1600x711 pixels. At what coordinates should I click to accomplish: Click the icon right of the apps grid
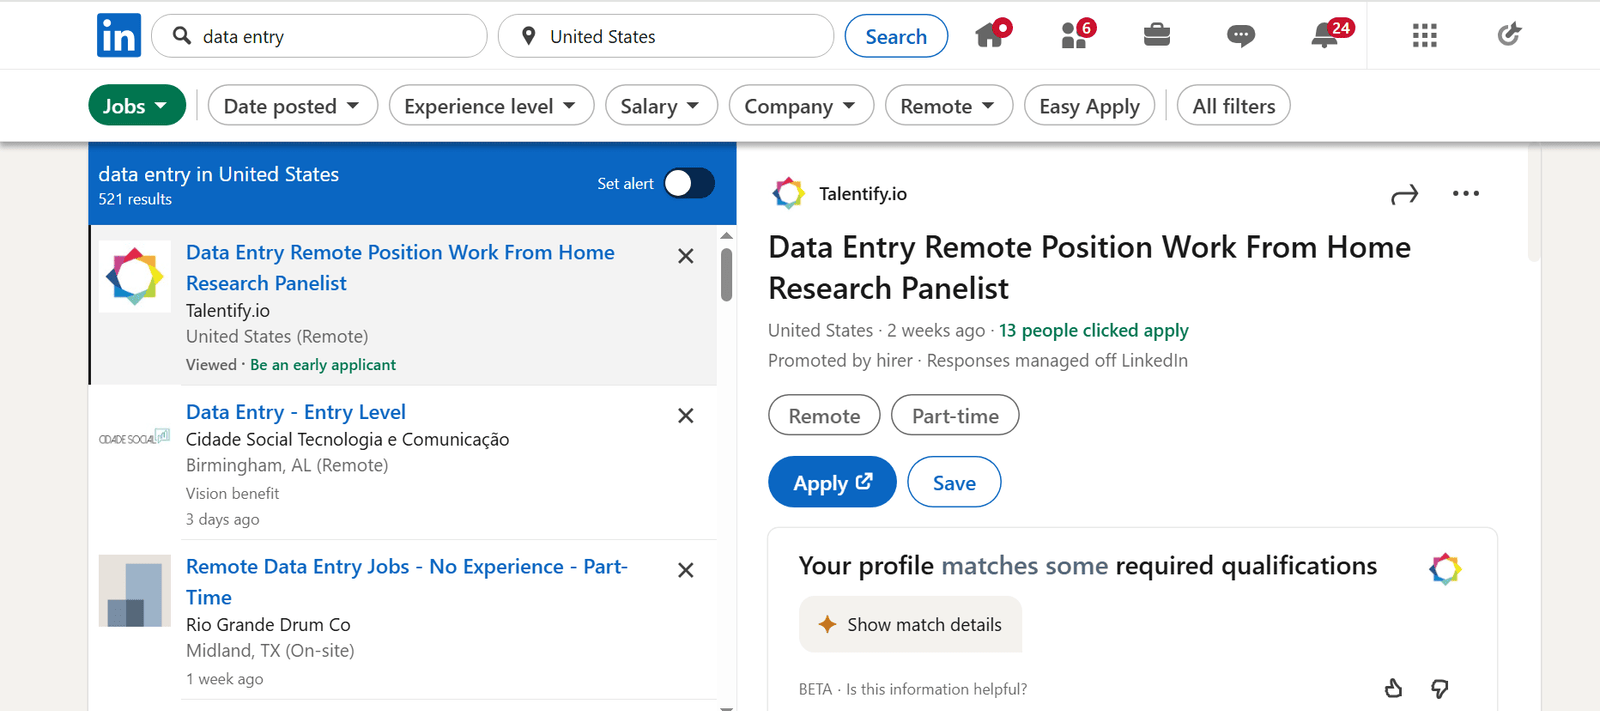tap(1509, 35)
